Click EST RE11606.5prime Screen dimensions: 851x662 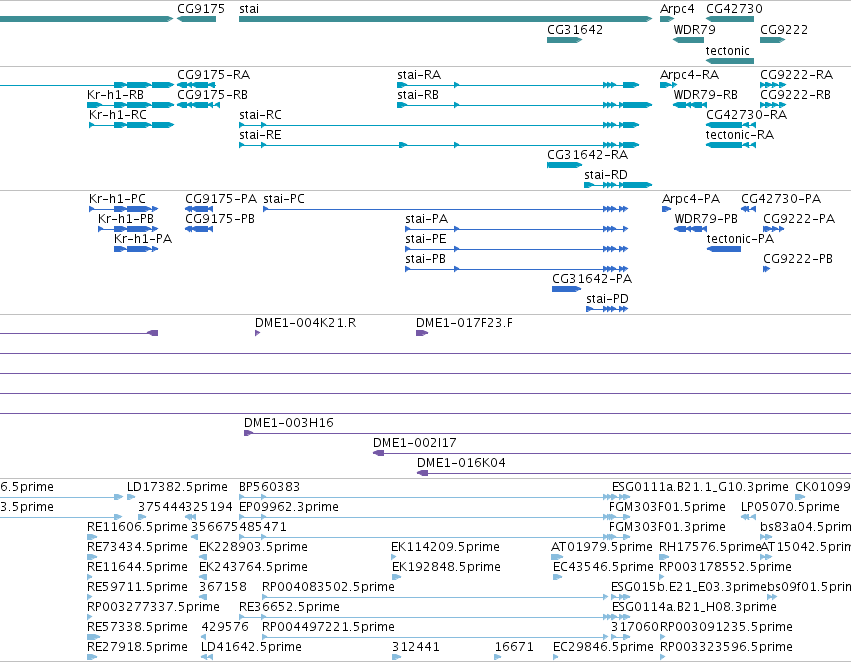pos(92,537)
